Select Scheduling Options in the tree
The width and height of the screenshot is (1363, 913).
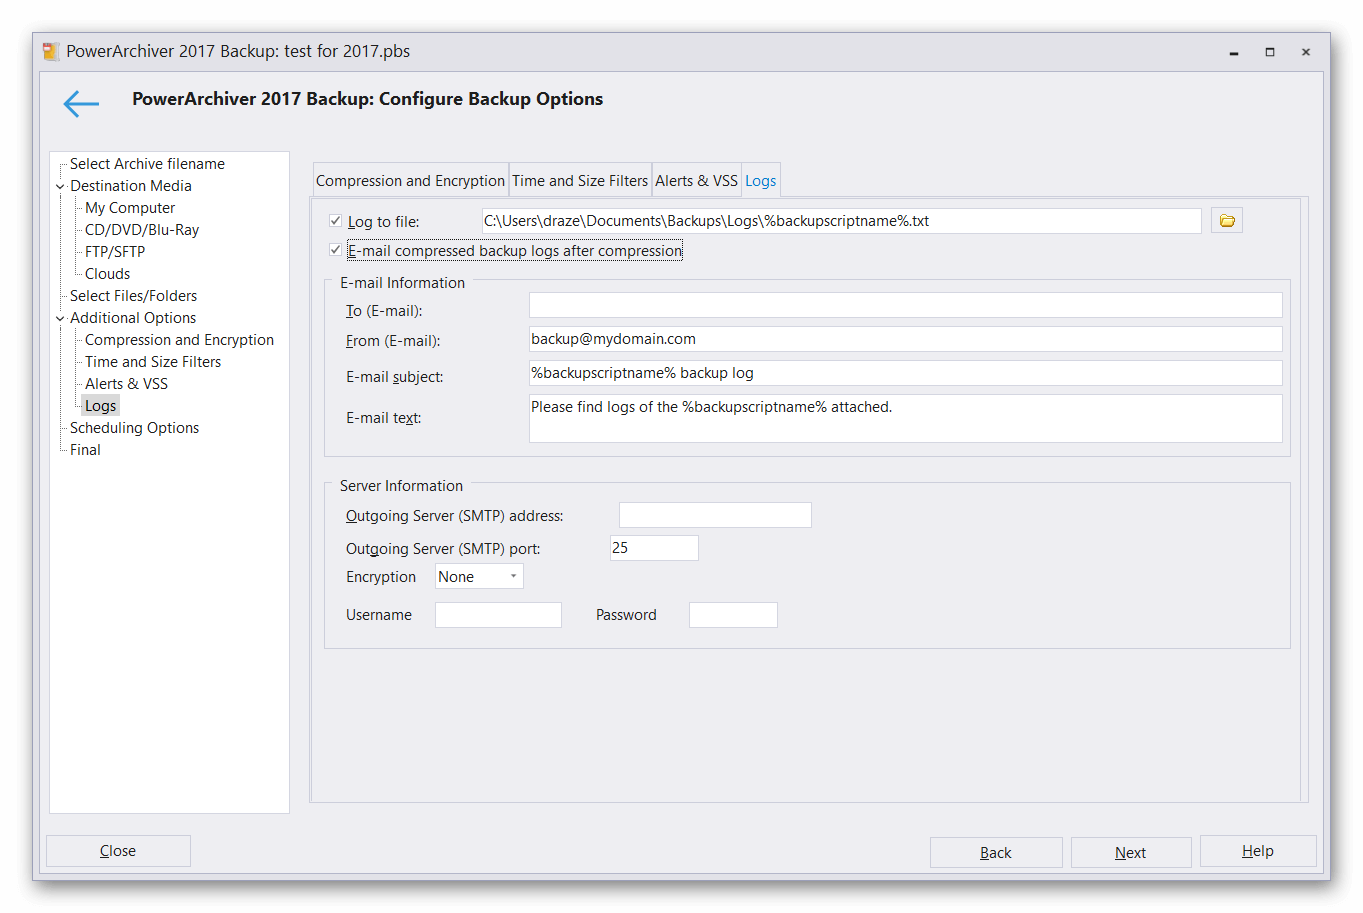[x=134, y=428]
